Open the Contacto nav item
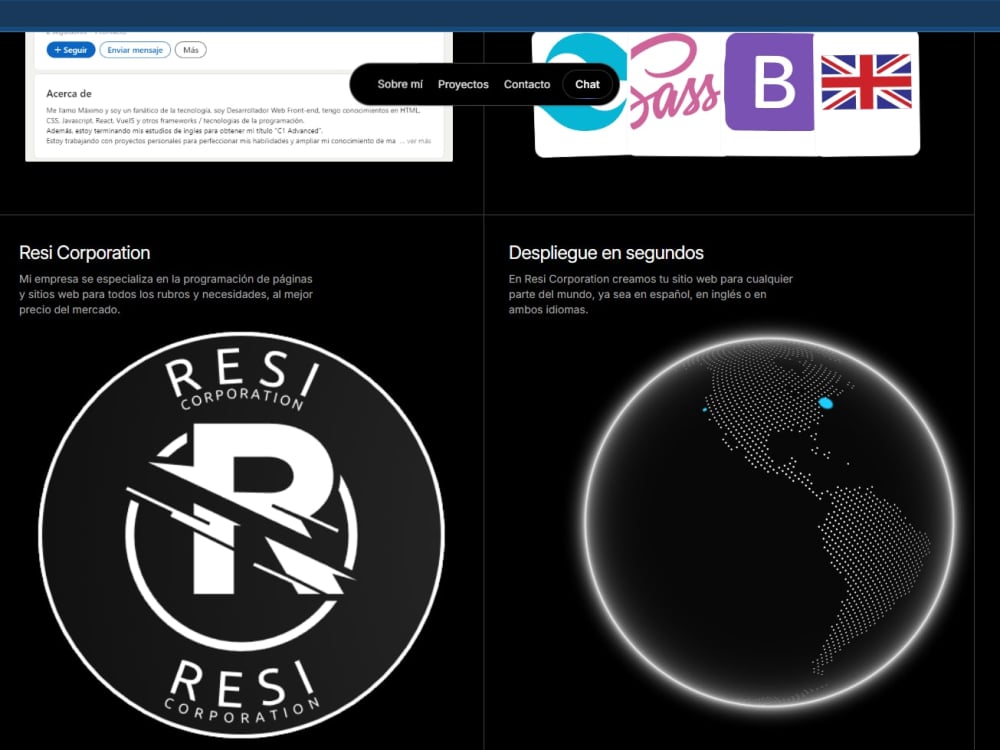 (x=527, y=84)
